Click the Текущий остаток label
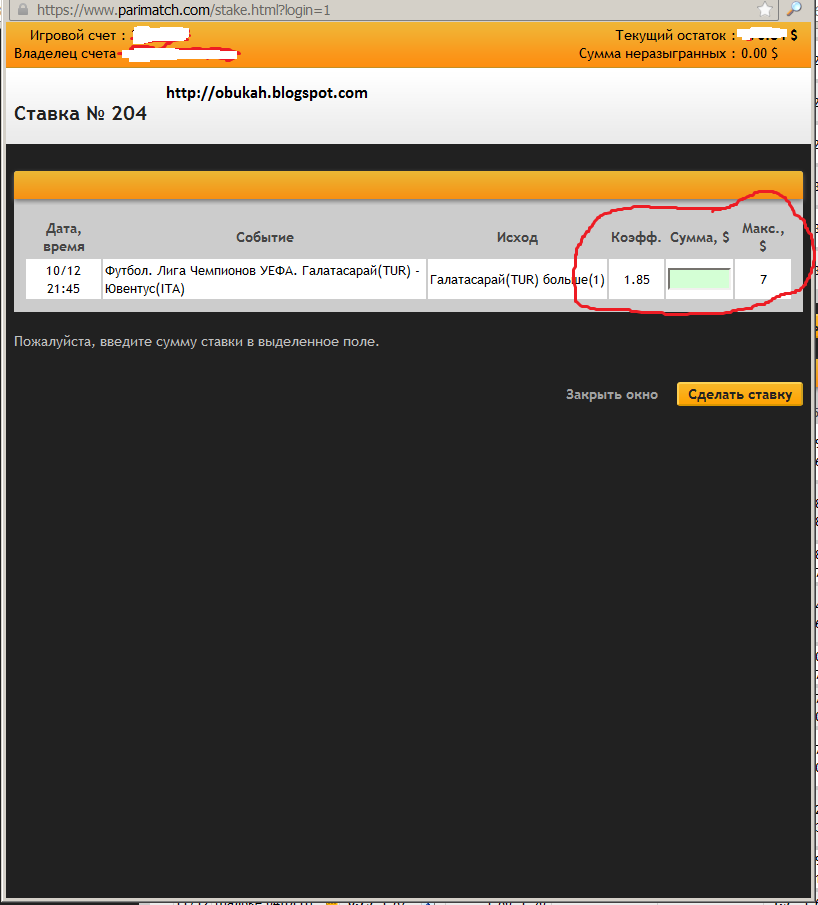The width and height of the screenshot is (818, 905). point(670,35)
